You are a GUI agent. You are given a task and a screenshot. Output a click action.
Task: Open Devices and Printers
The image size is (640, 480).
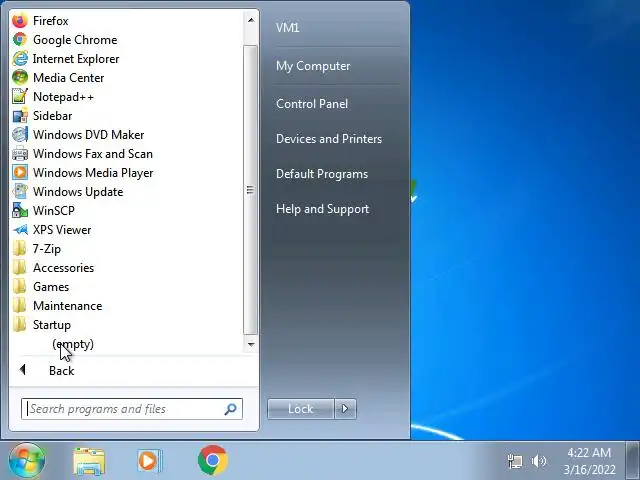click(x=329, y=139)
